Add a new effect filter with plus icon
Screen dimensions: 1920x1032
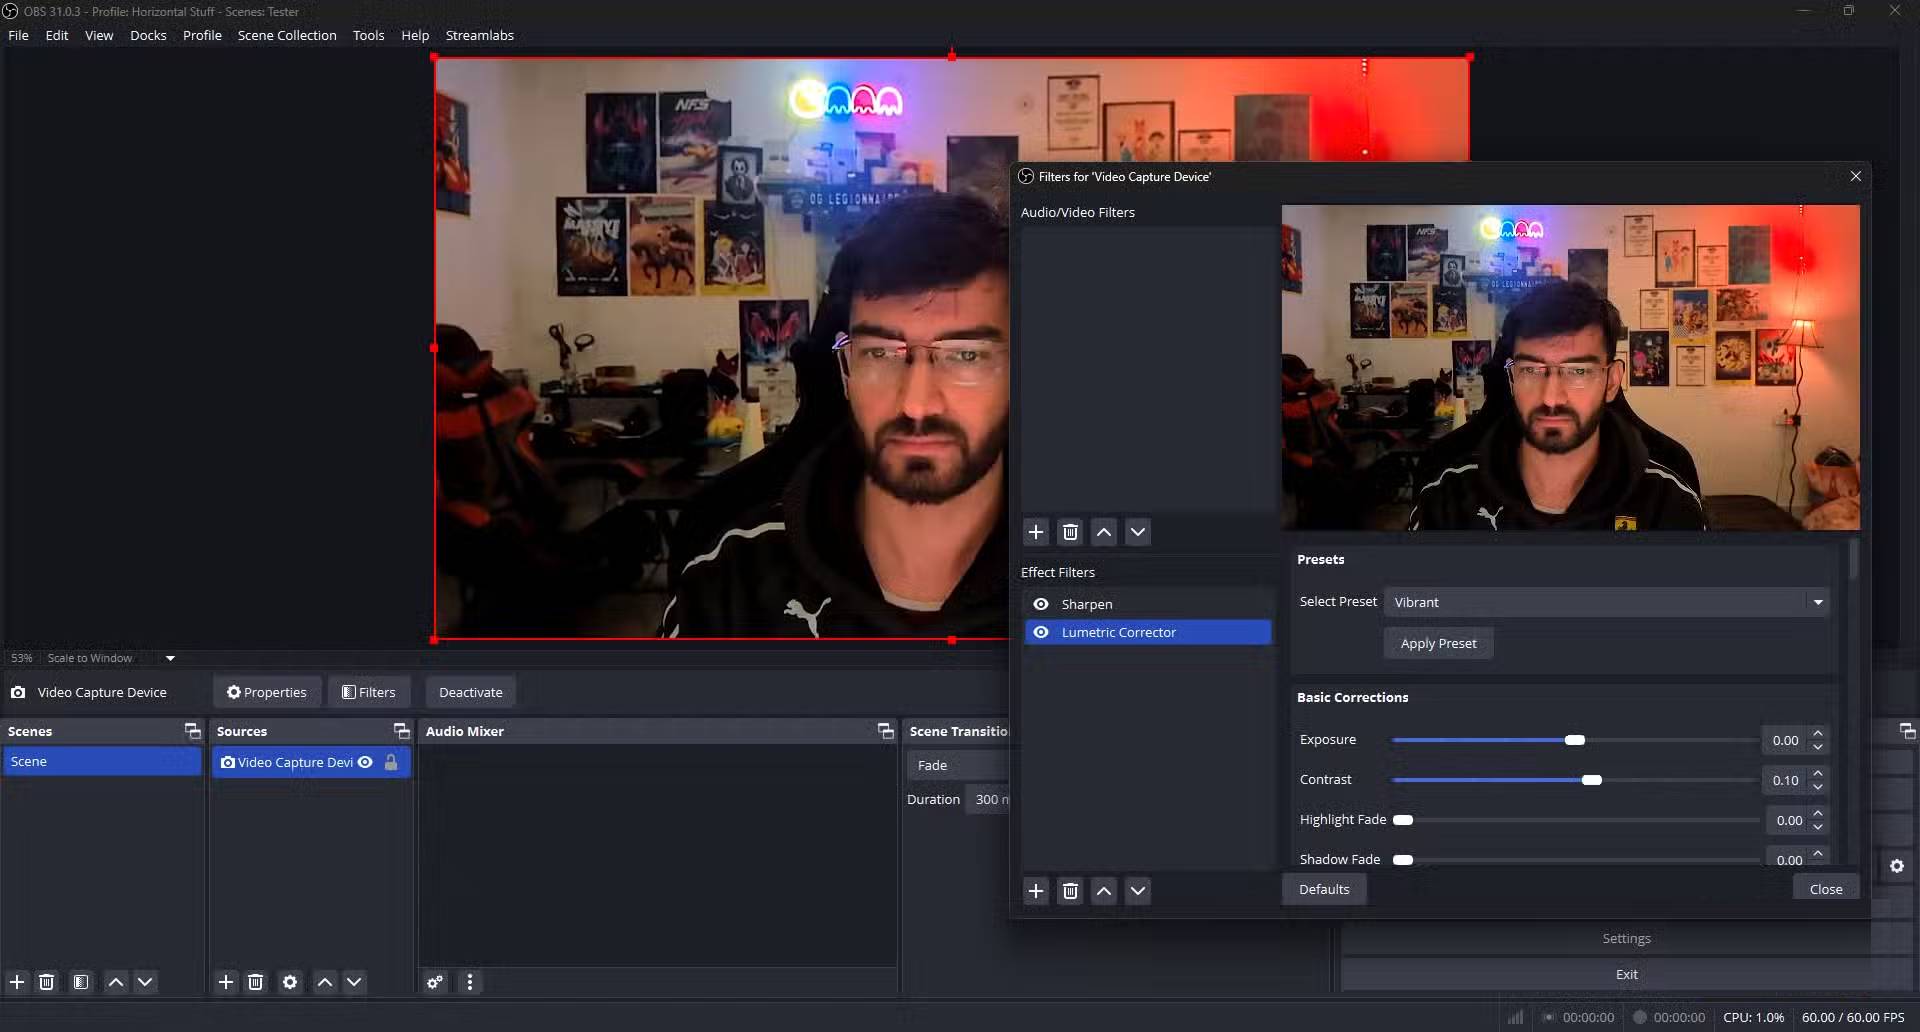(1036, 891)
